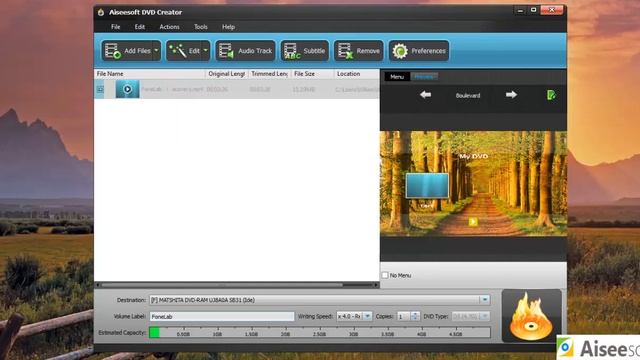Click the File Name column header

pyautogui.click(x=150, y=74)
